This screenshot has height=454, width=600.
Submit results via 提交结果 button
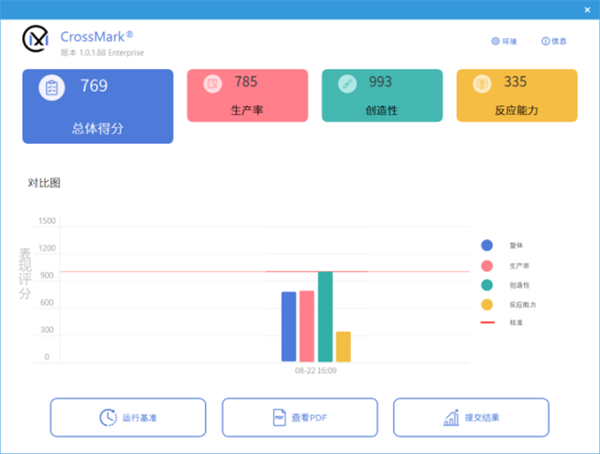pos(471,417)
